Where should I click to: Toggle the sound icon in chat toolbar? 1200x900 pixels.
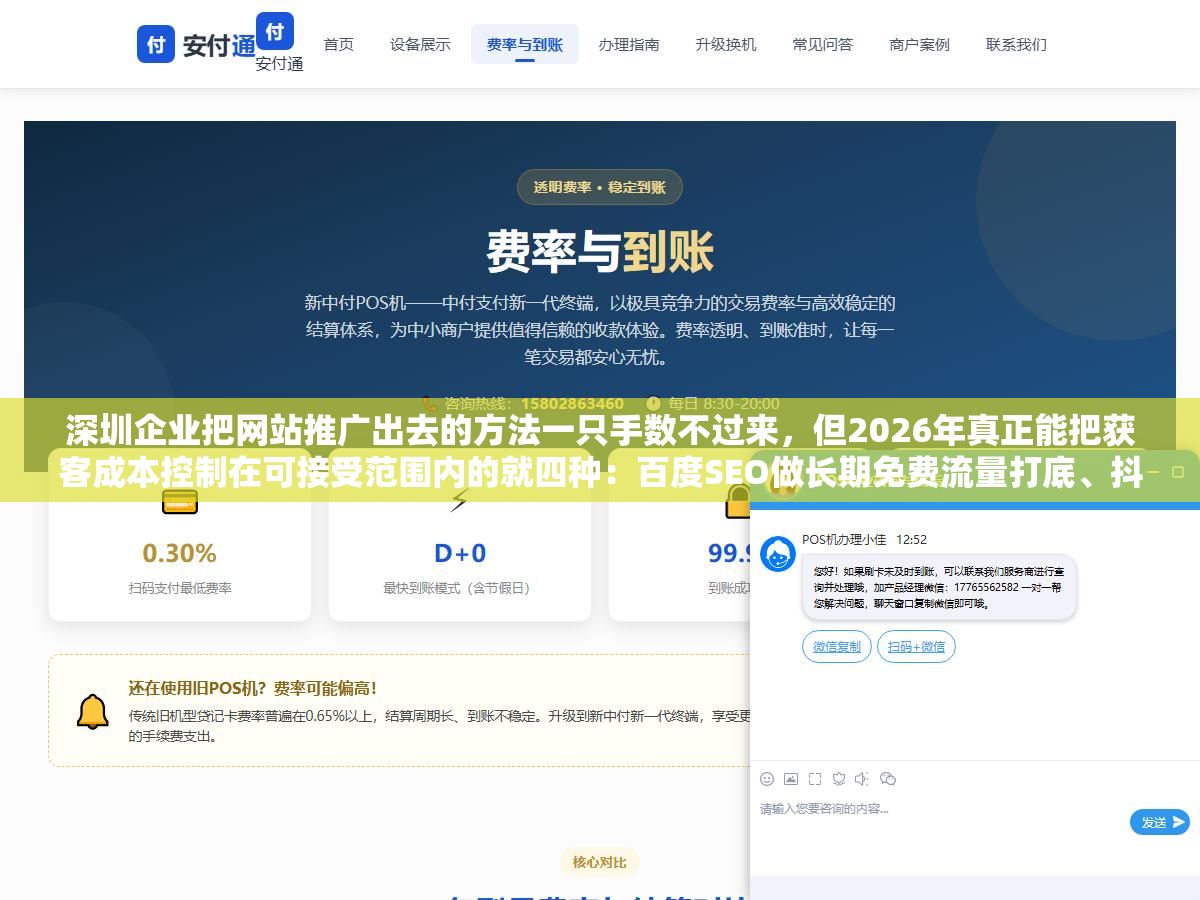click(863, 779)
